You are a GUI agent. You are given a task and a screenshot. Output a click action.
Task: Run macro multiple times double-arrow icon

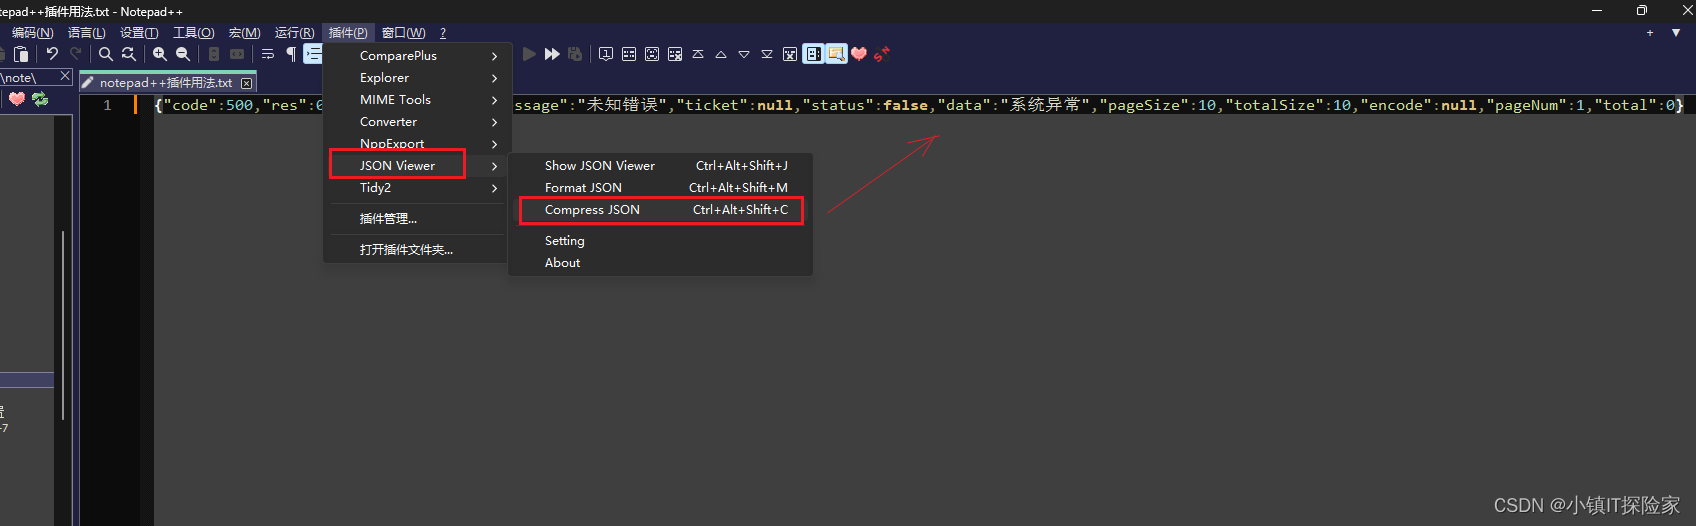point(552,54)
